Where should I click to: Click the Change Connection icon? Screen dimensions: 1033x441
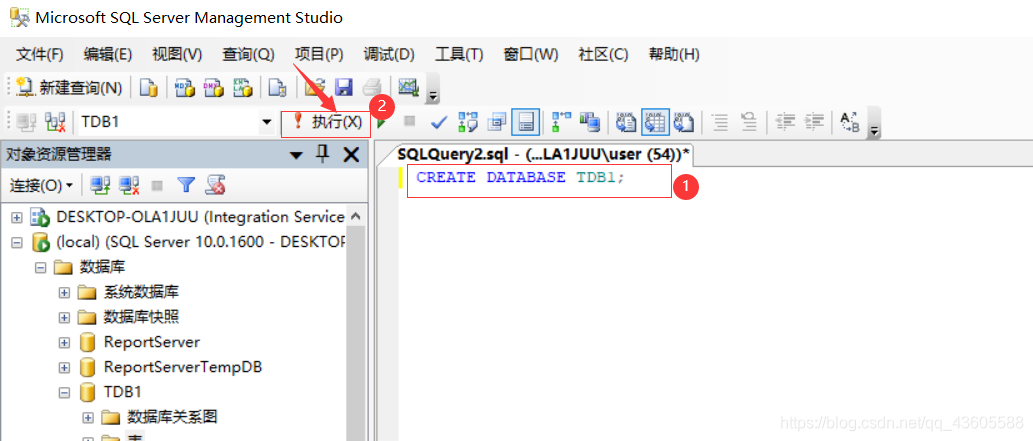tap(55, 122)
